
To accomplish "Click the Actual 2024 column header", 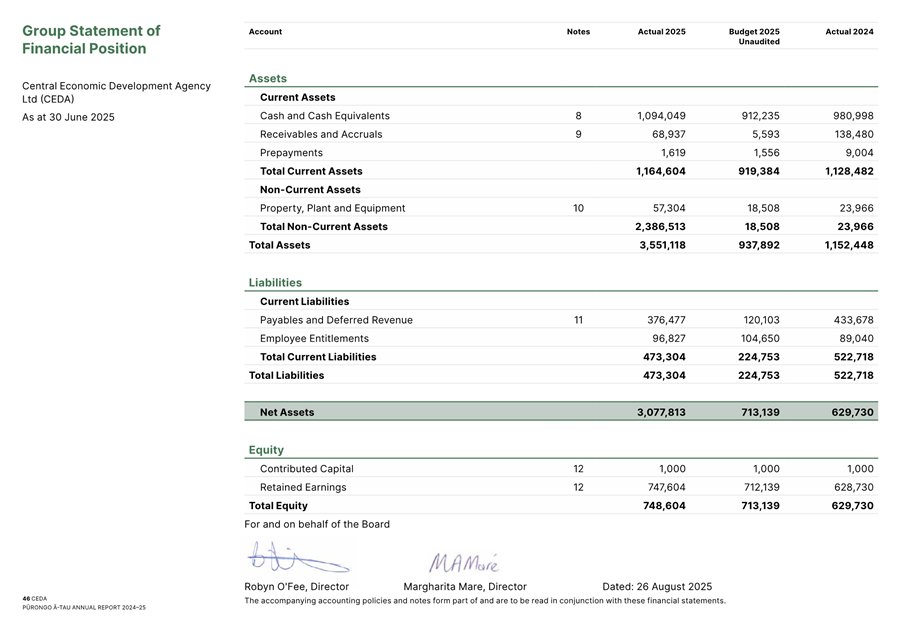I will [849, 32].
